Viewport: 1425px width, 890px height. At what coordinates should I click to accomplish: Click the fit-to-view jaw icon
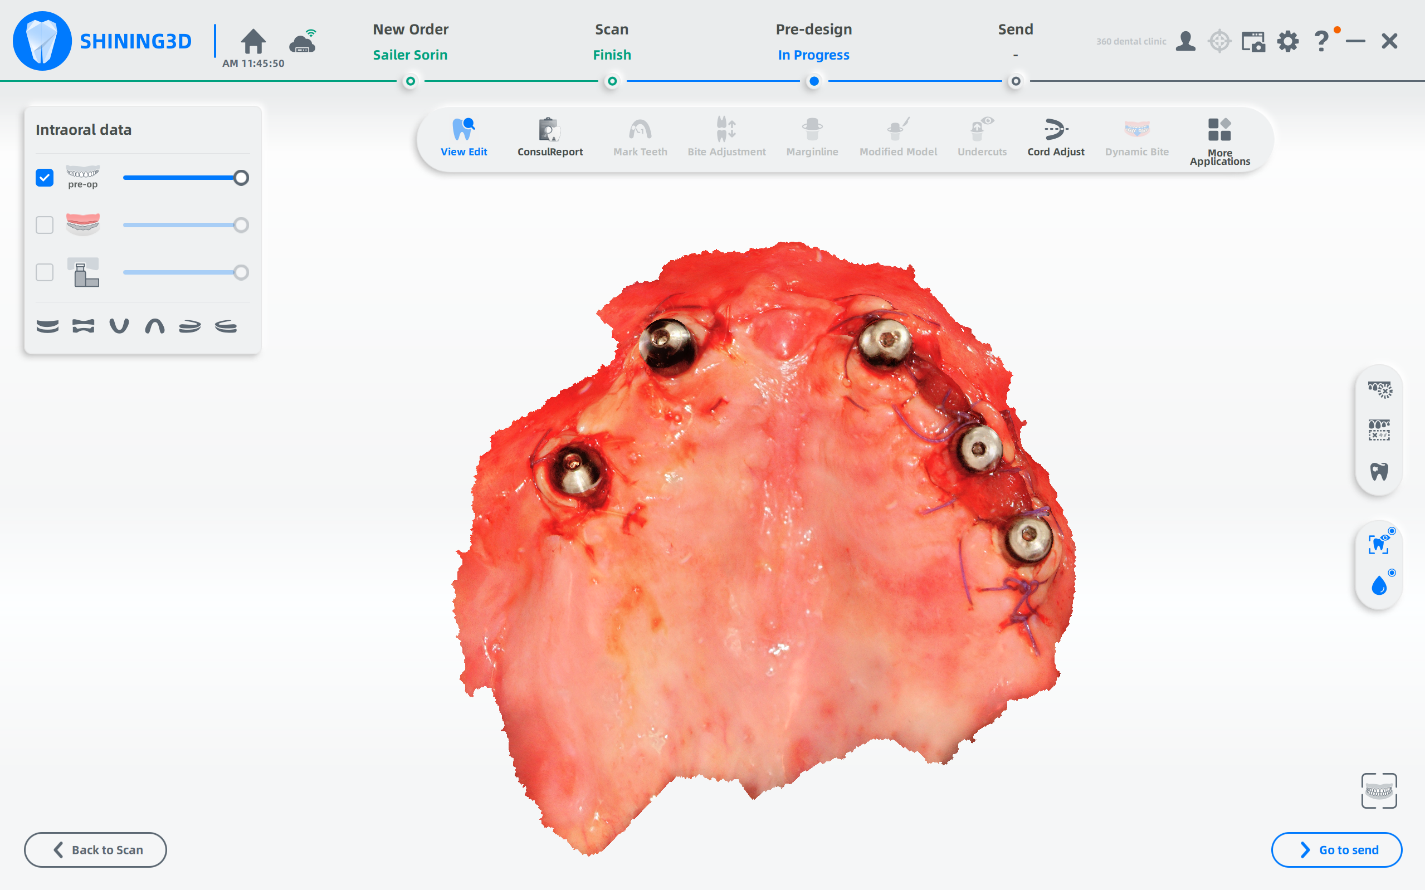(x=1379, y=791)
